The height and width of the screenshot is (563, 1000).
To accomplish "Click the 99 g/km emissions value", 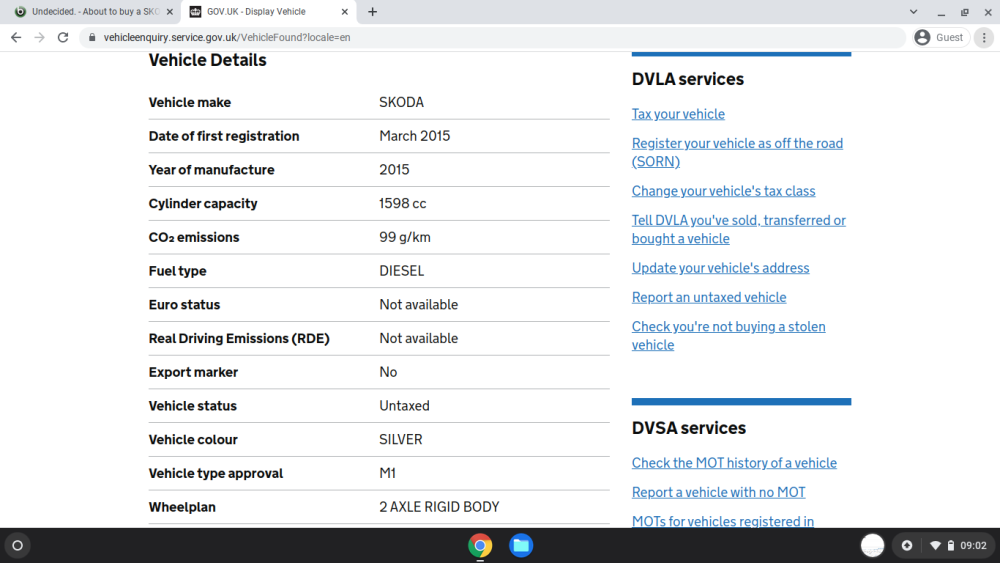I will (405, 238).
